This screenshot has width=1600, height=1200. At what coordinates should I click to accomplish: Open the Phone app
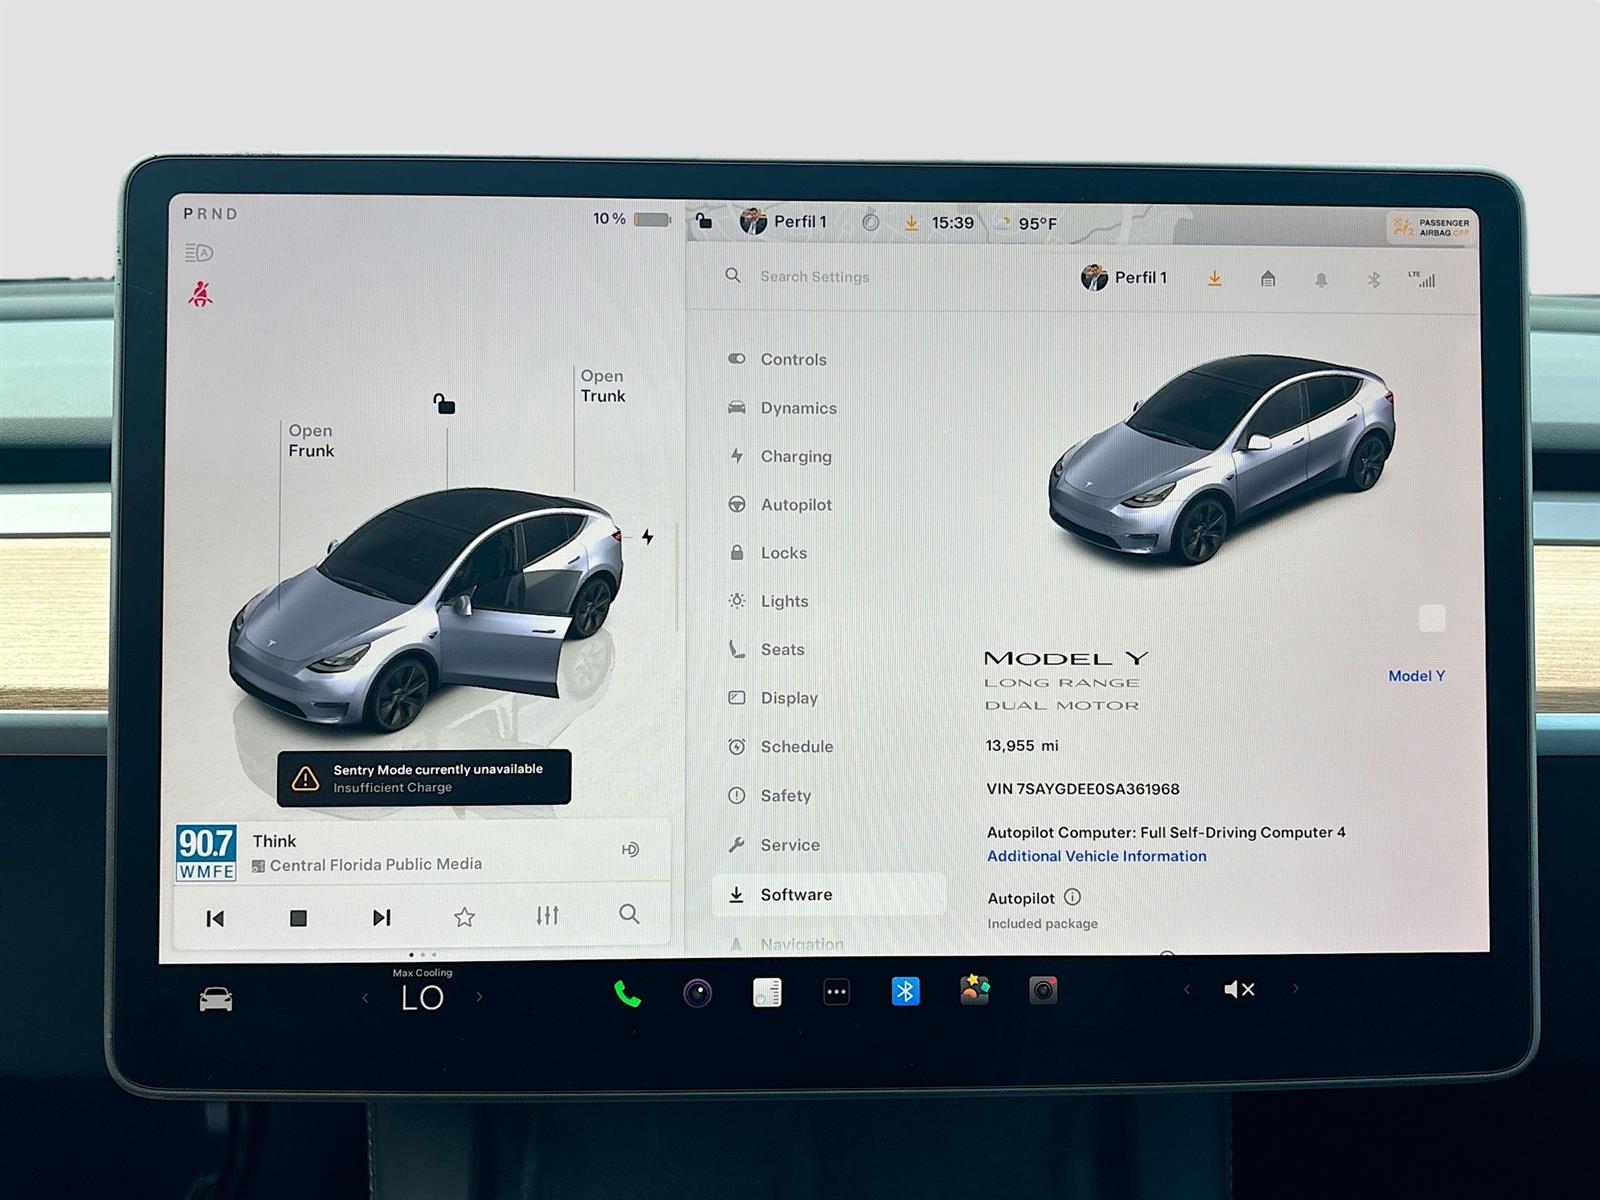tap(627, 993)
